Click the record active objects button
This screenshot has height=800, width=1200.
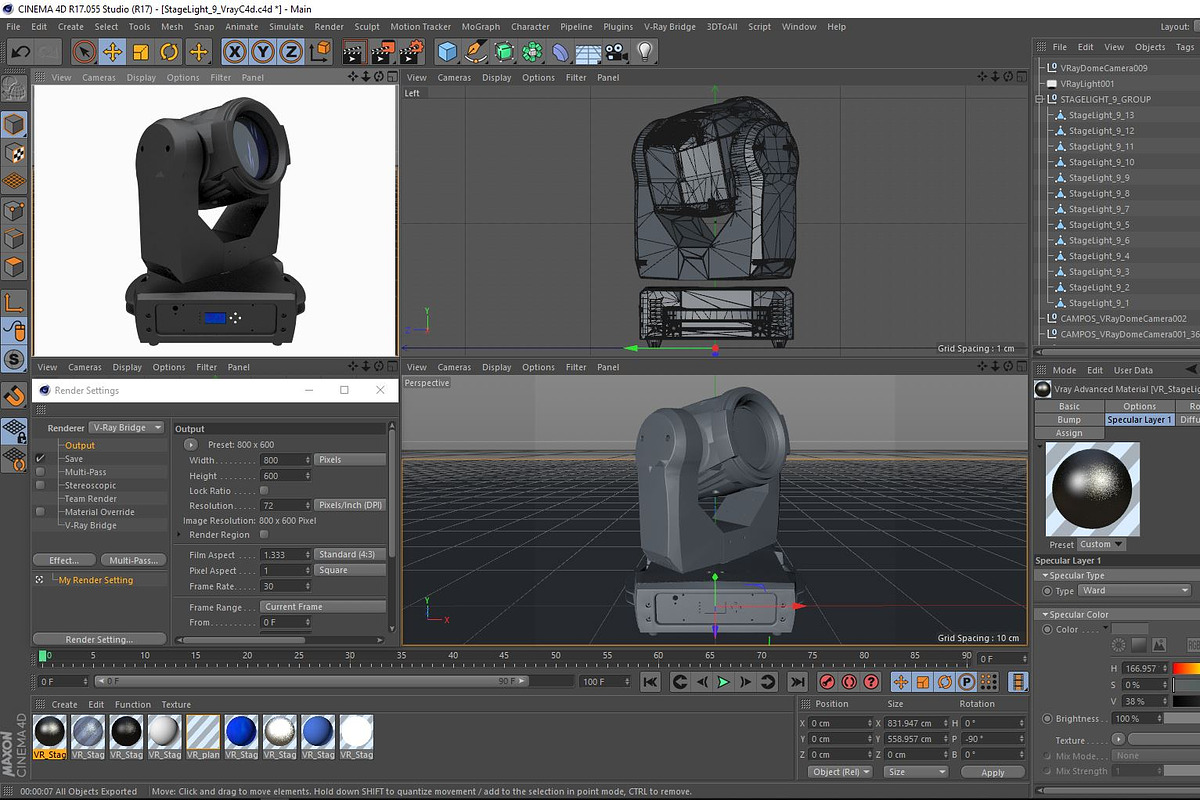point(827,682)
